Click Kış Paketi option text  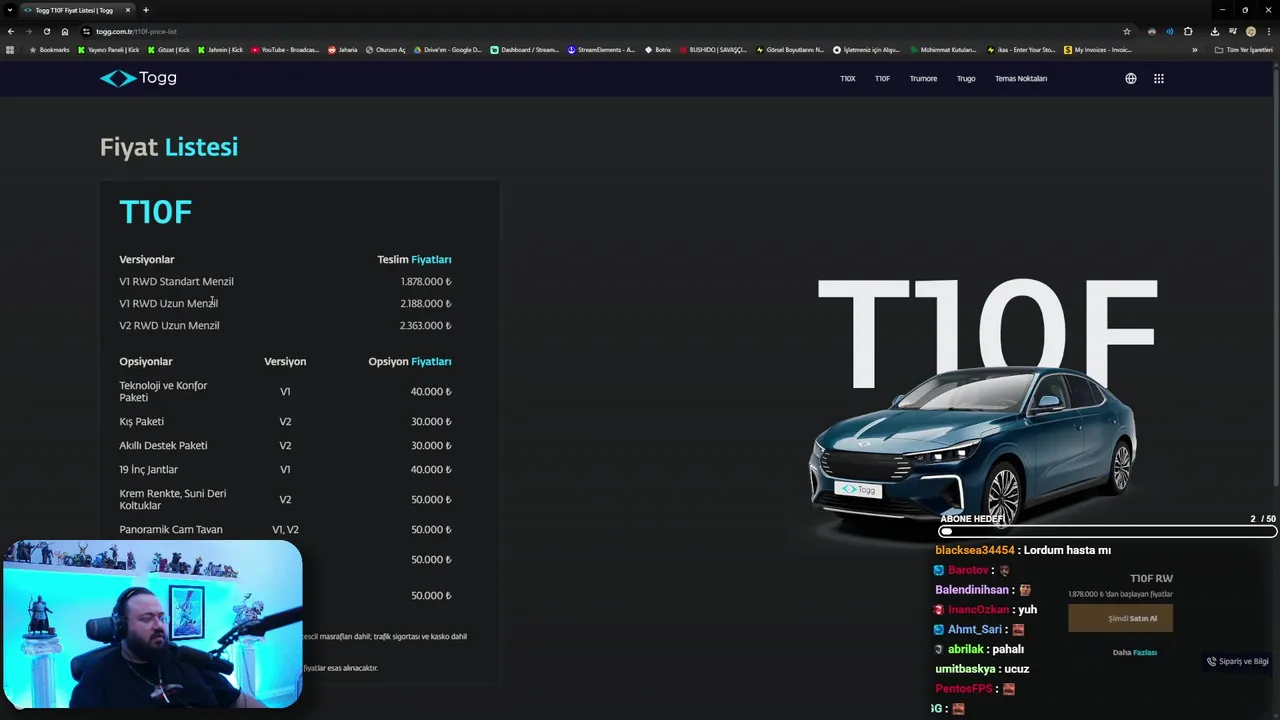point(141,421)
